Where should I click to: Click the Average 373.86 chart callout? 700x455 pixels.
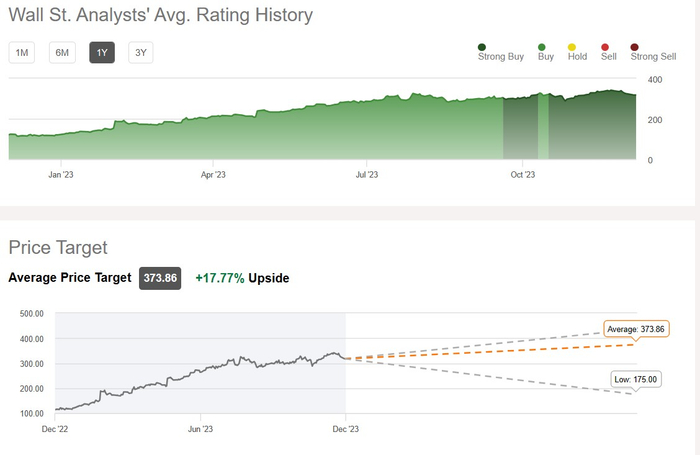click(636, 329)
